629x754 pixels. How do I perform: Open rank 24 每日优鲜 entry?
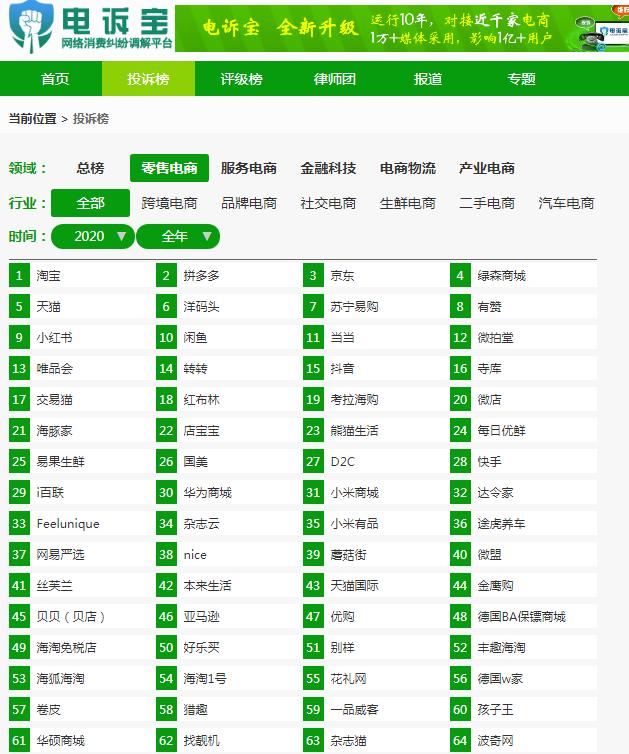pyautogui.click(x=524, y=431)
